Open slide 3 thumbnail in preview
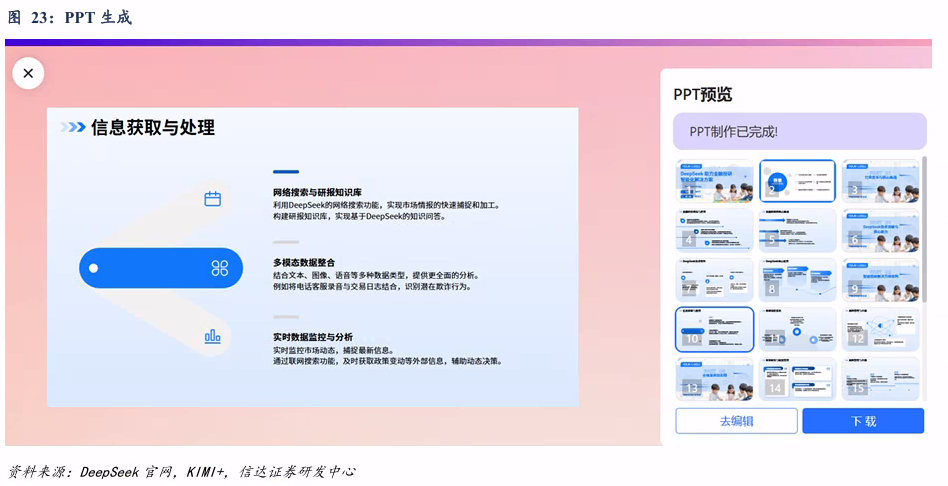The image size is (948, 486). 880,181
